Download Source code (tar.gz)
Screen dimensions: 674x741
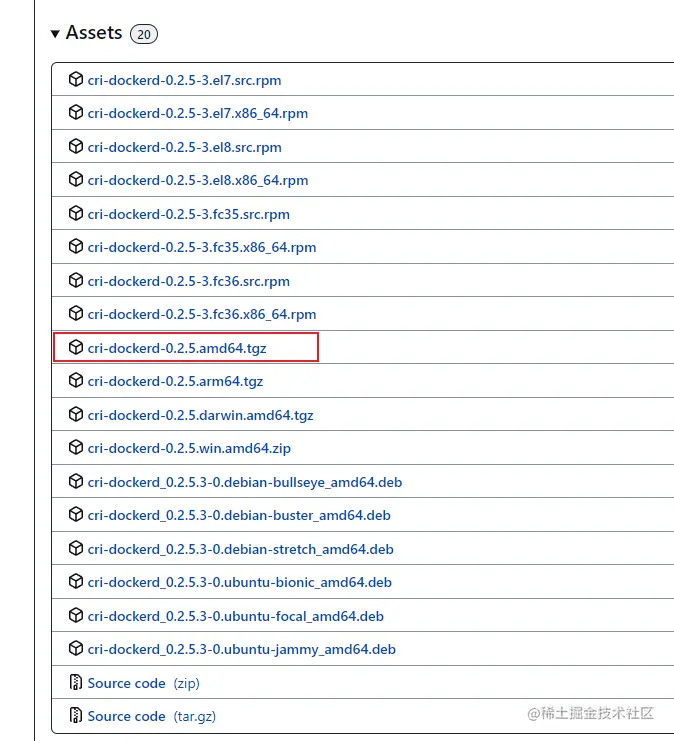click(x=152, y=716)
